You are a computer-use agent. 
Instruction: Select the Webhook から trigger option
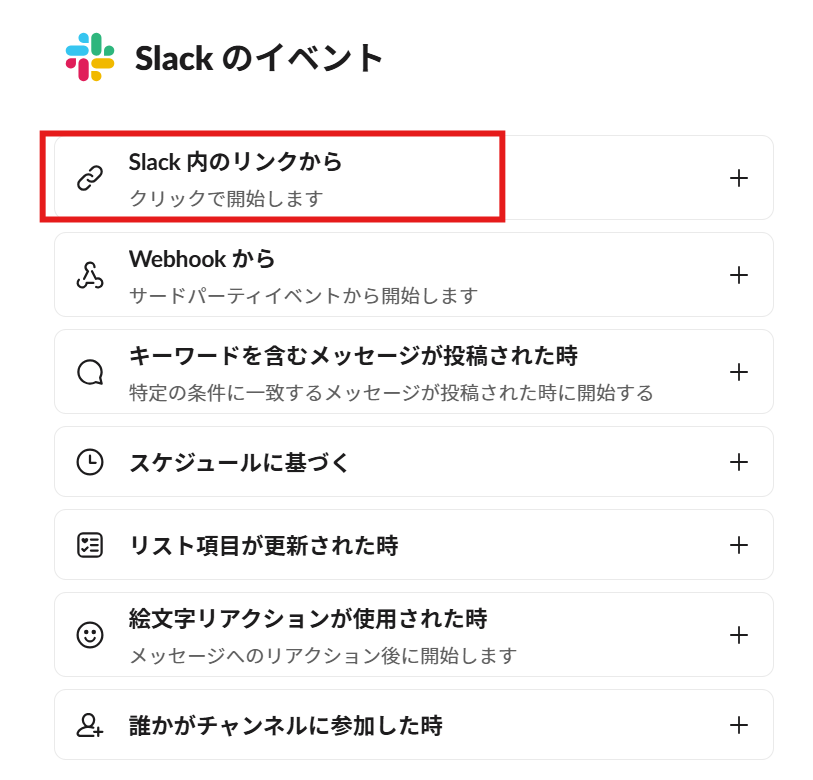[203, 259]
